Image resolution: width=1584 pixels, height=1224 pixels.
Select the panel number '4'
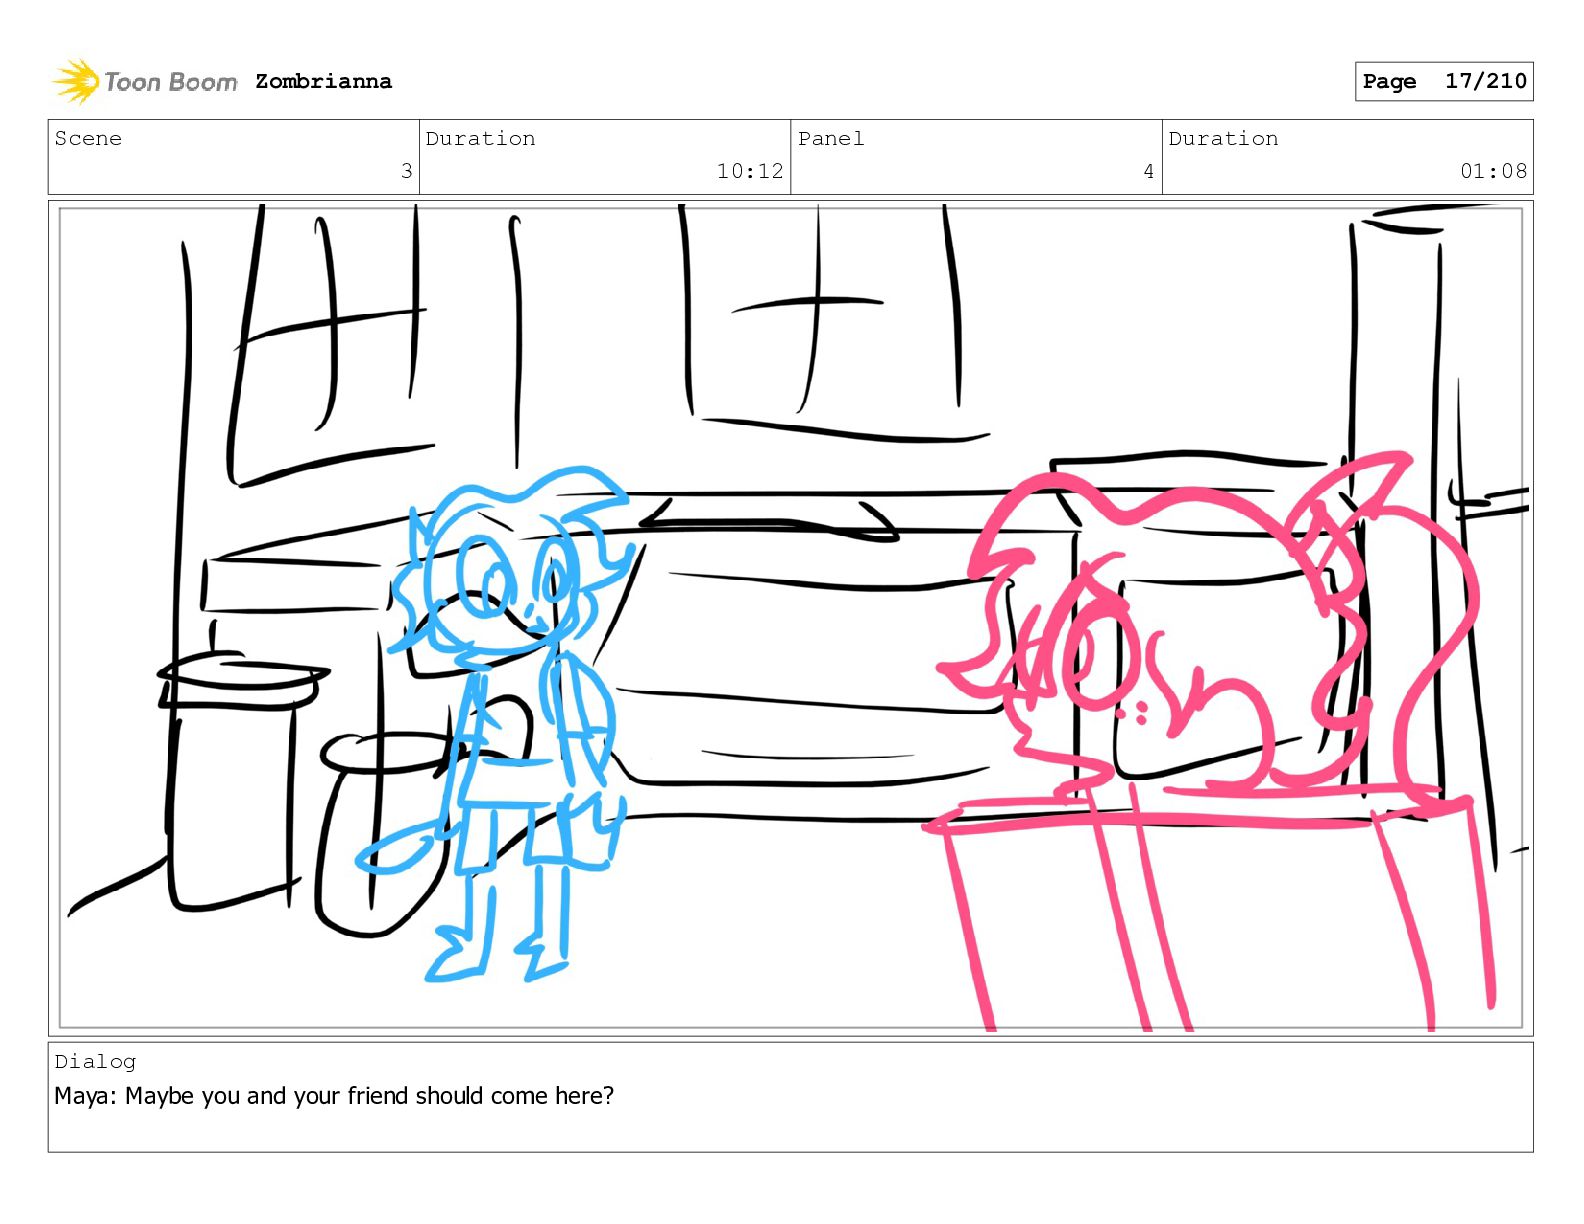(x=1149, y=171)
